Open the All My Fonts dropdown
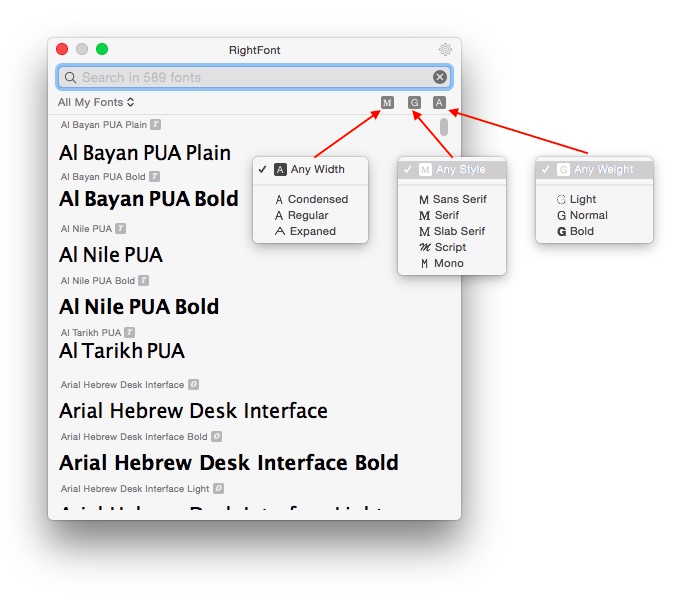 click(x=96, y=102)
